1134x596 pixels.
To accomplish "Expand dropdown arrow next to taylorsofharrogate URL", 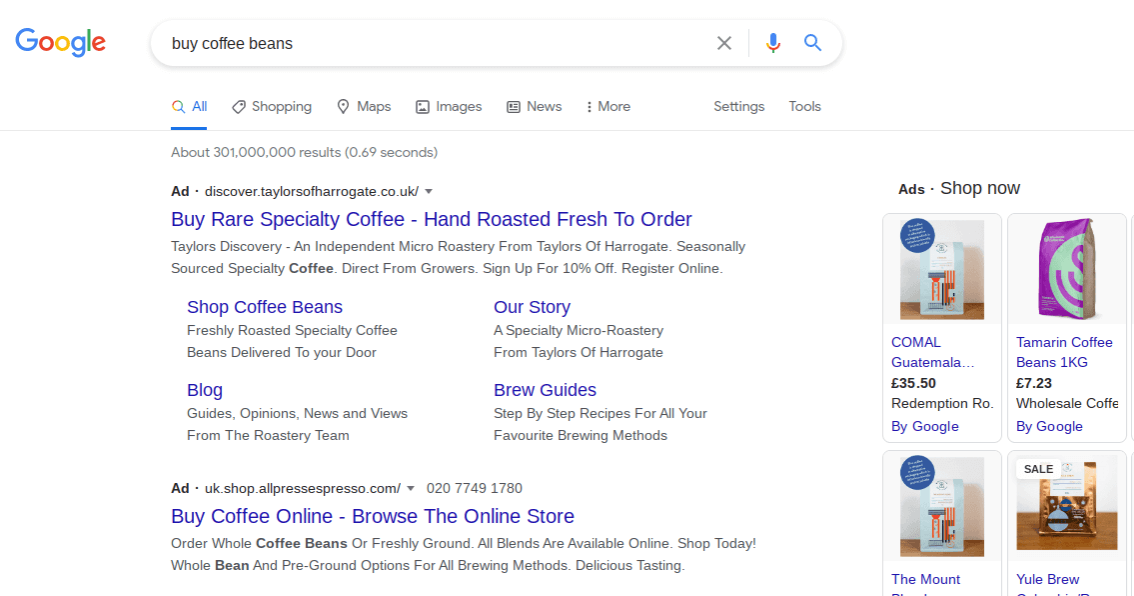I will click(x=429, y=192).
